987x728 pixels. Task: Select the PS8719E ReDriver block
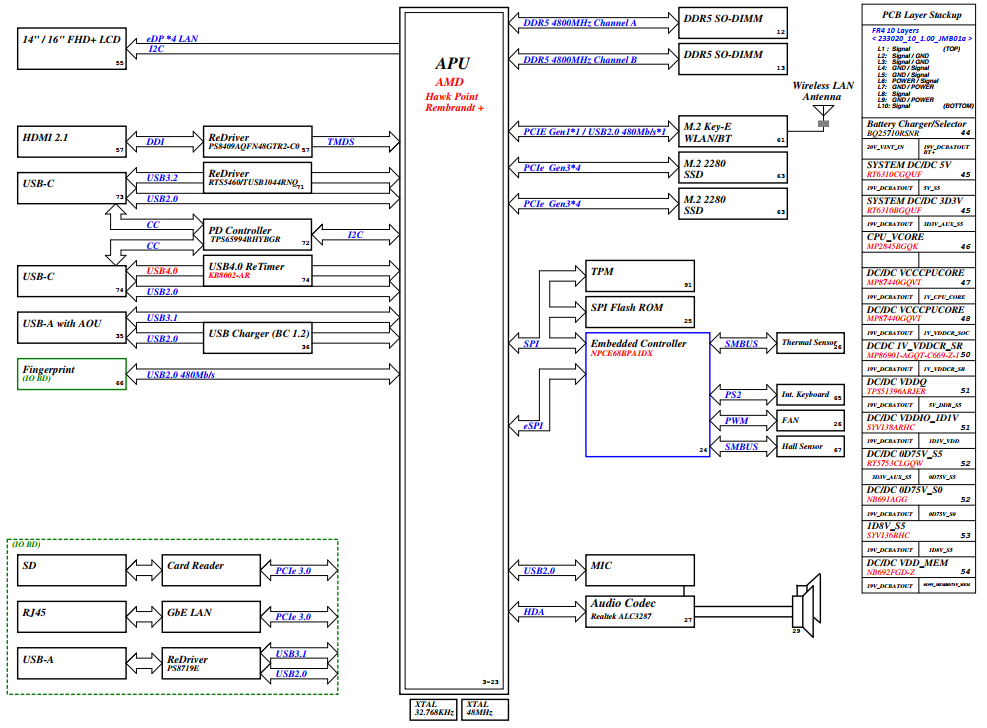tap(211, 663)
